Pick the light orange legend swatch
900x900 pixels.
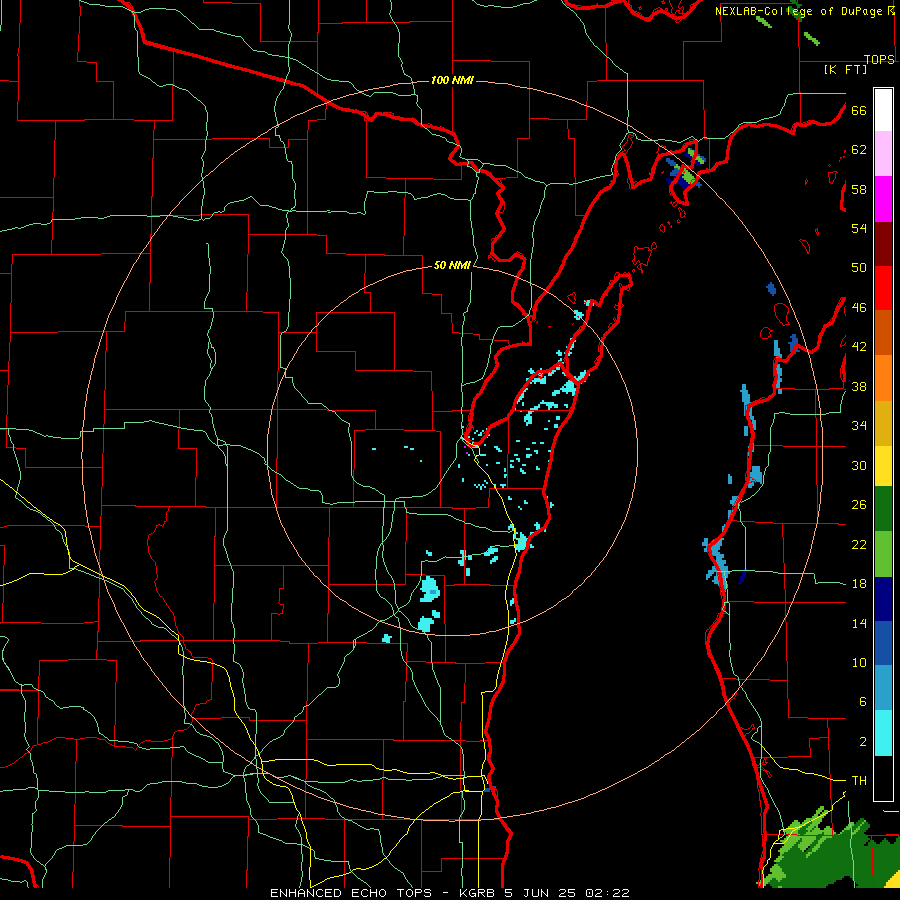pyautogui.click(x=883, y=378)
